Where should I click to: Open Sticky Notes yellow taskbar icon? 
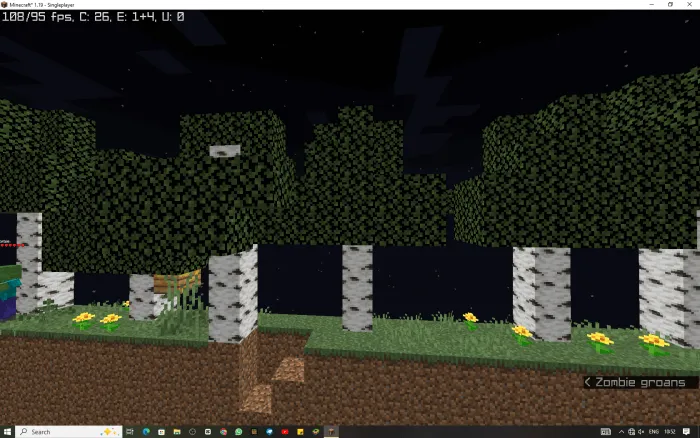tap(300, 432)
